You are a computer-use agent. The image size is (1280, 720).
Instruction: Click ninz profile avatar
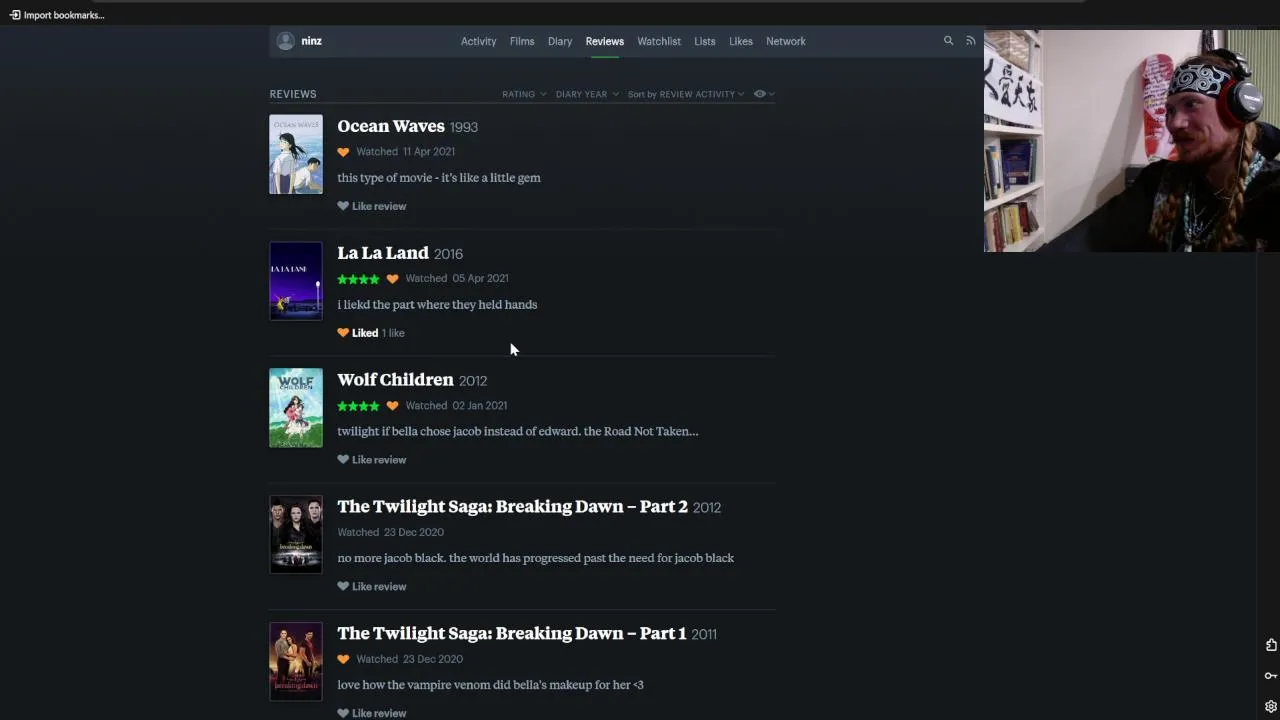click(x=285, y=41)
